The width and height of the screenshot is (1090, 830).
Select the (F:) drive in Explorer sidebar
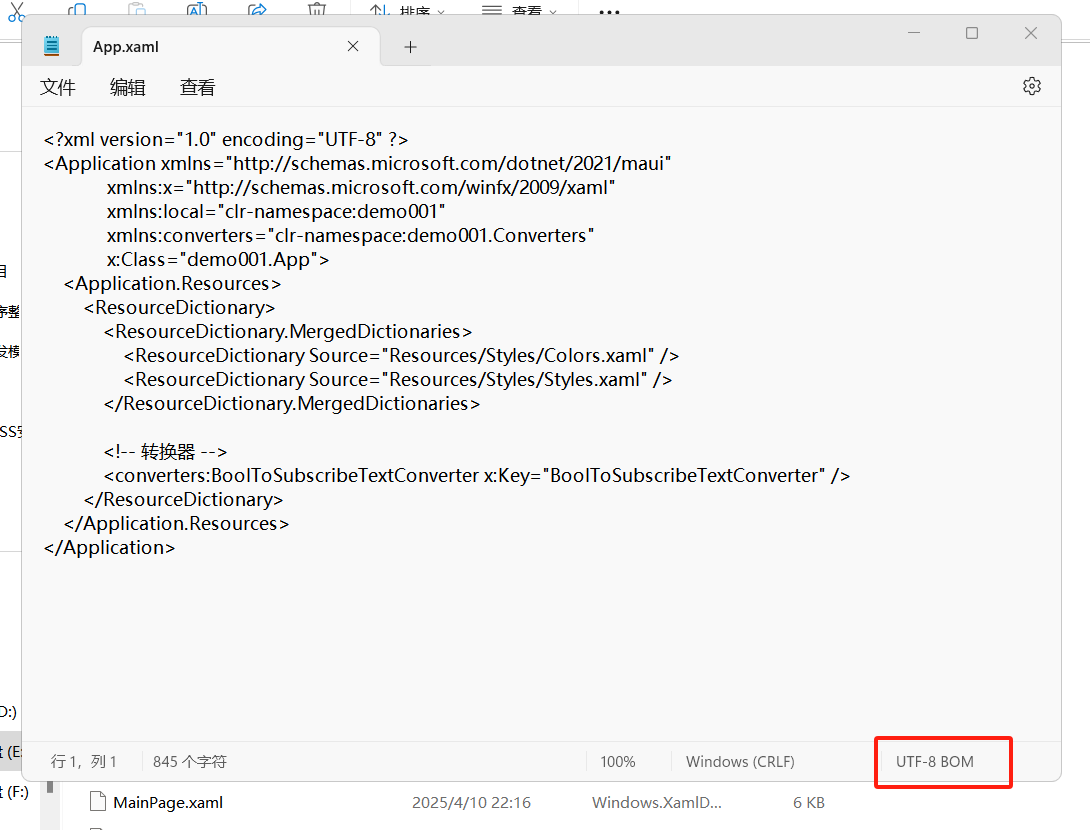click(x=14, y=792)
